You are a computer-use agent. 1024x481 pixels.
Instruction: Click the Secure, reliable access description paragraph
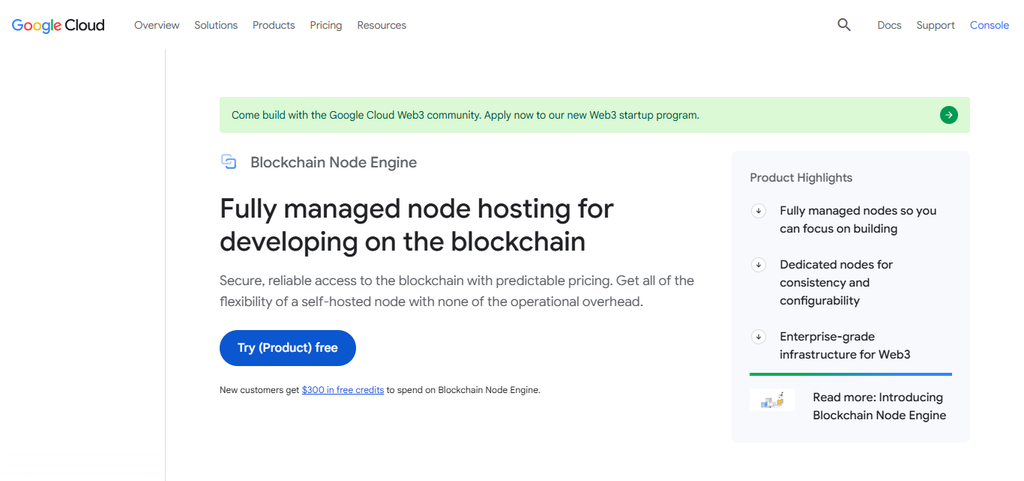click(x=456, y=292)
